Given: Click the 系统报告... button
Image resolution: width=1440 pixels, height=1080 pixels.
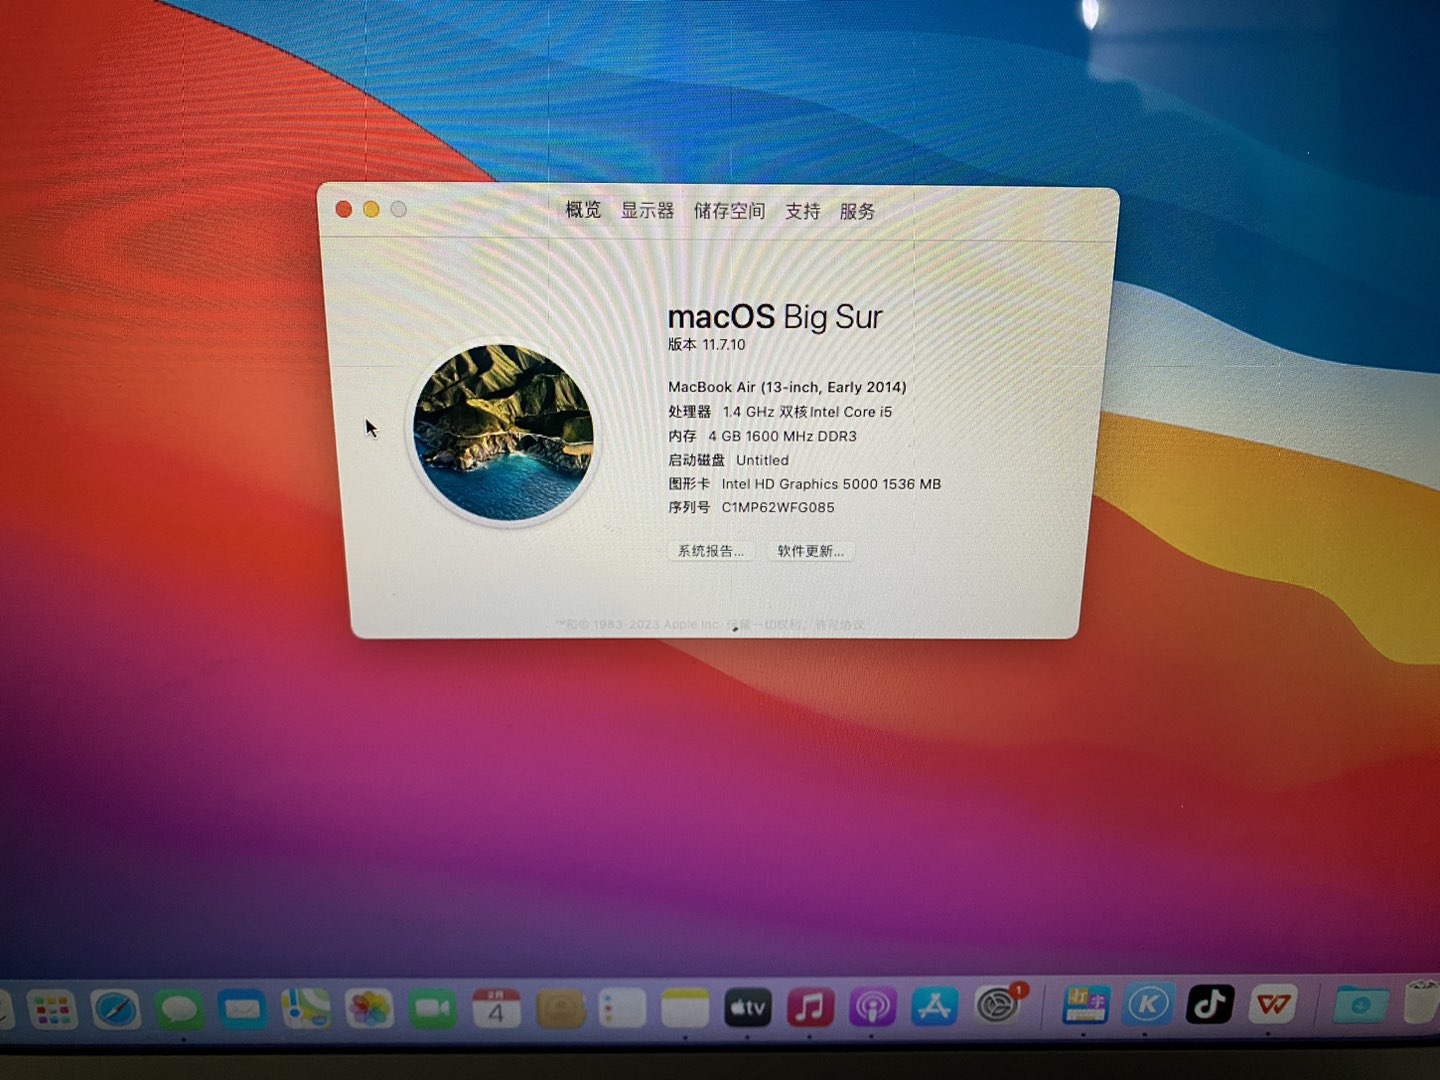Looking at the screenshot, I should (x=710, y=551).
